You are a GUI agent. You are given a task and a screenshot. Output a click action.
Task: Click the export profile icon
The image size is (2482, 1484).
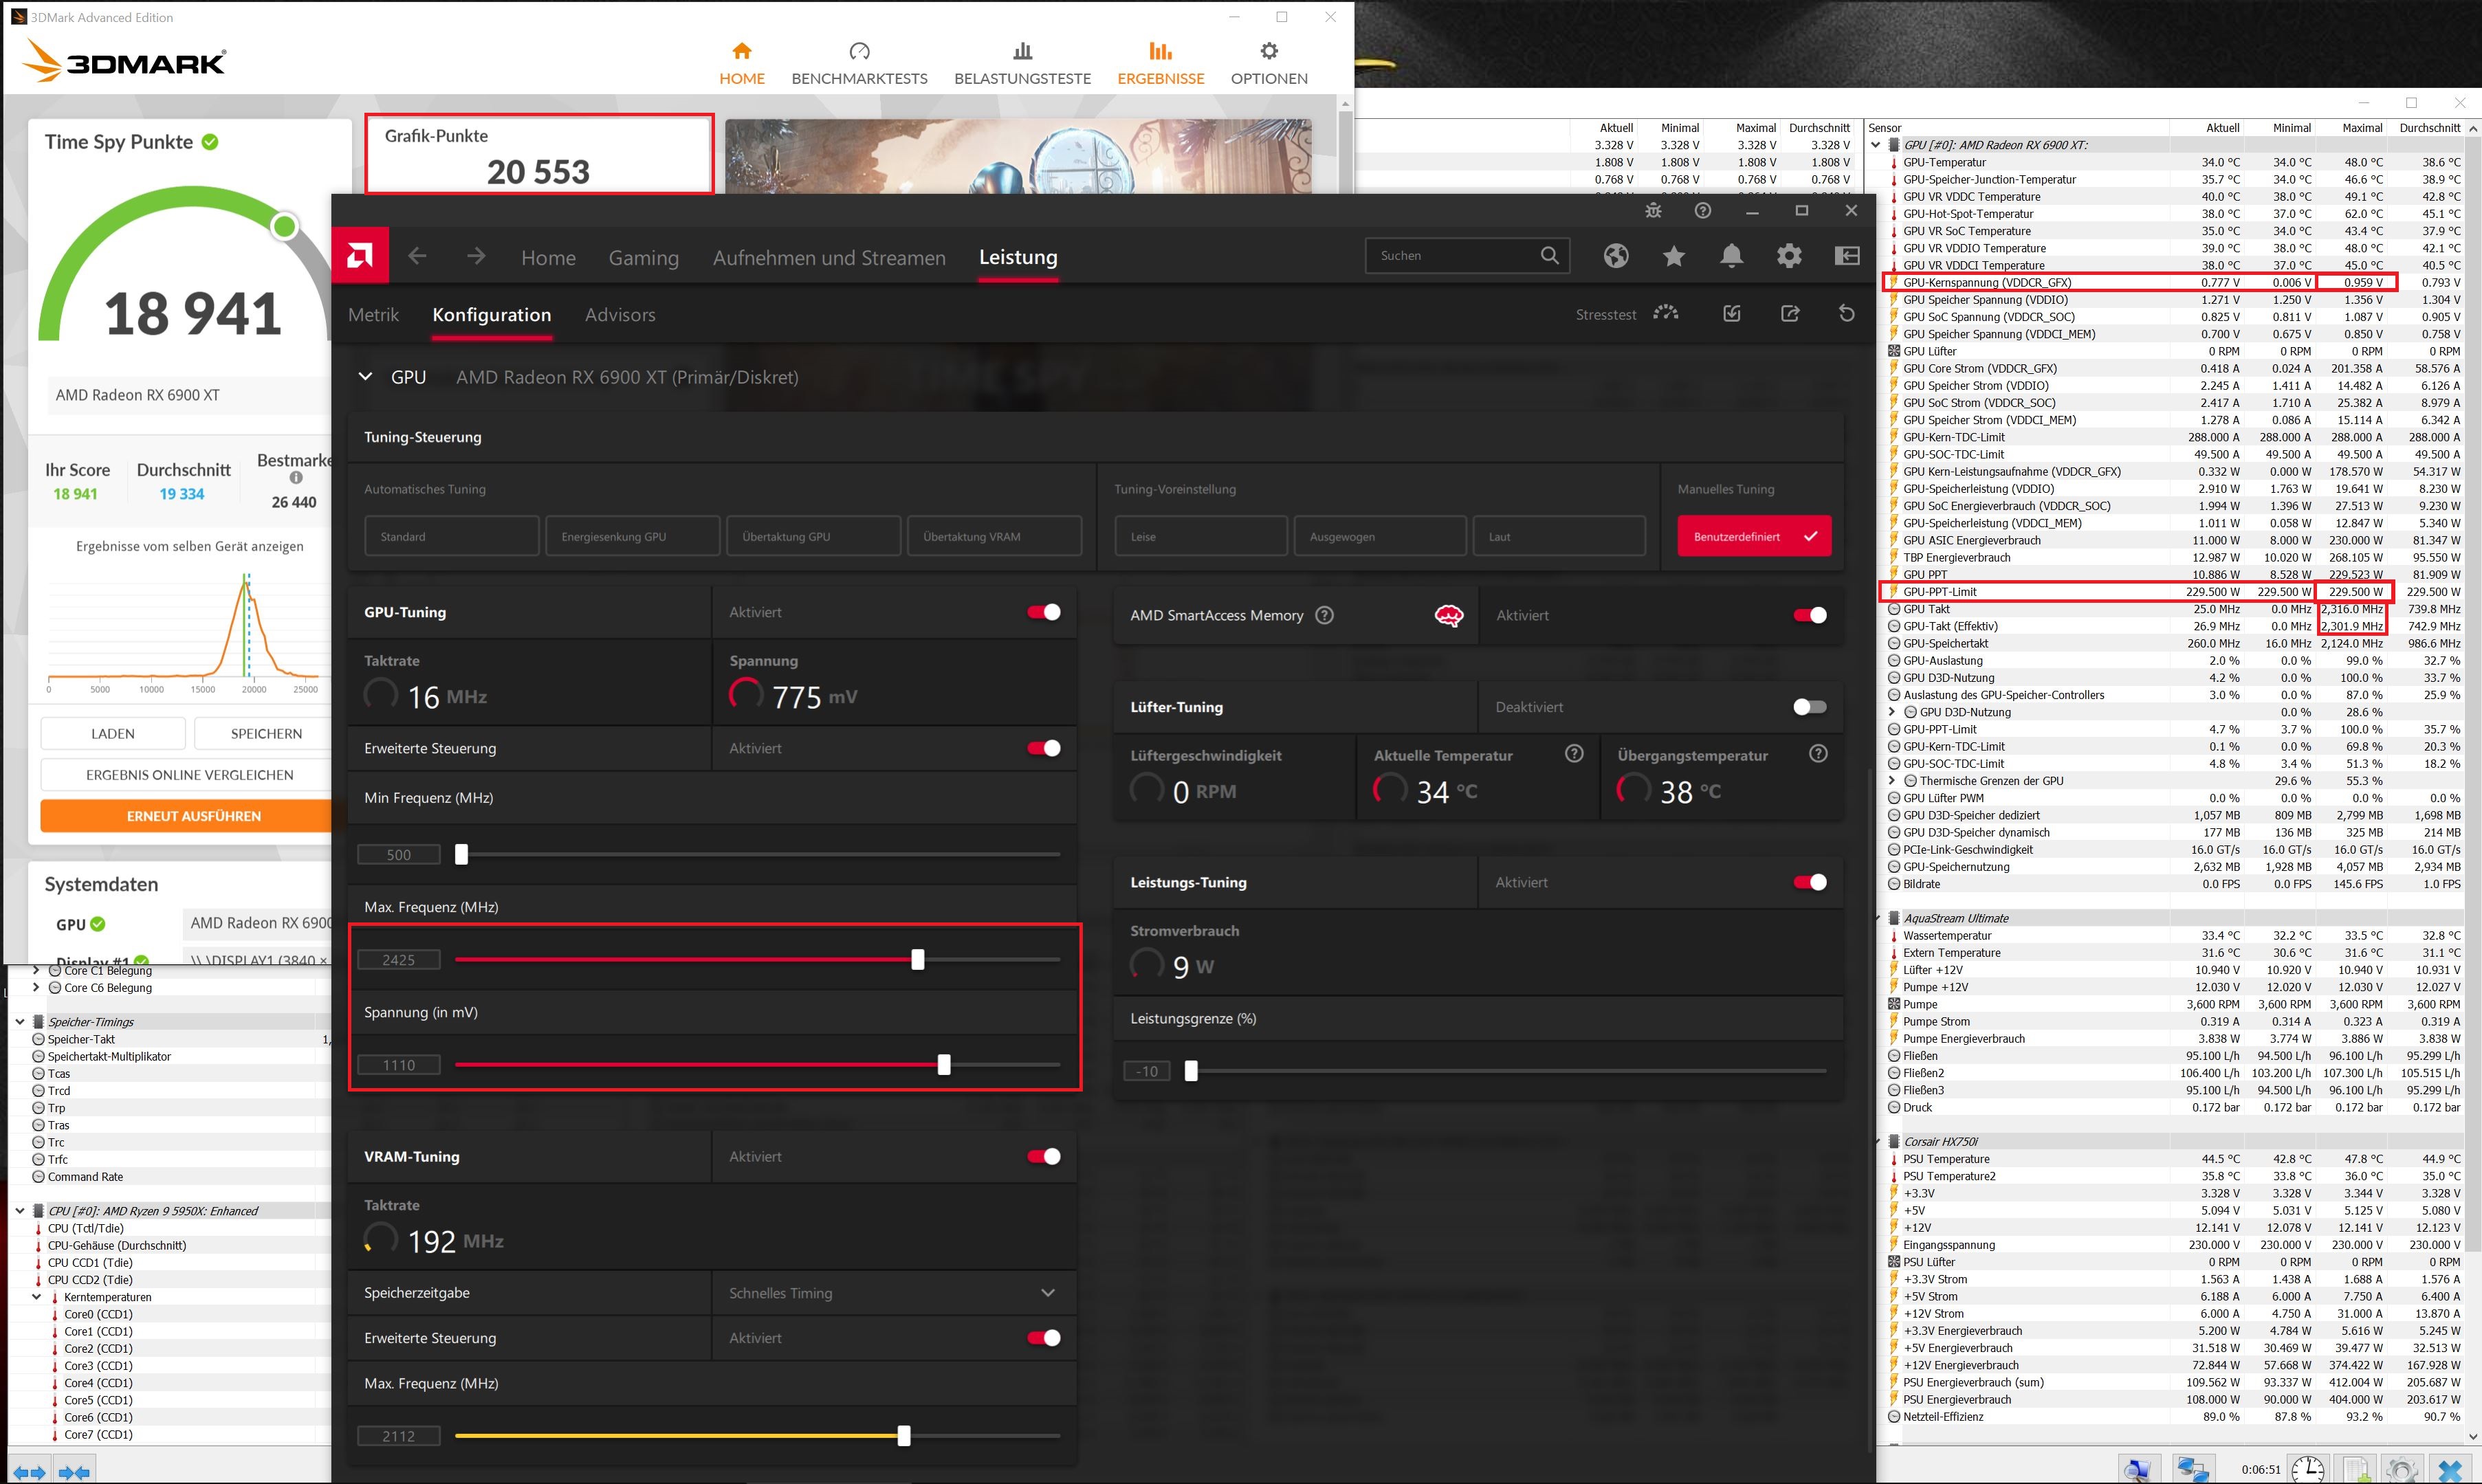[x=1789, y=314]
